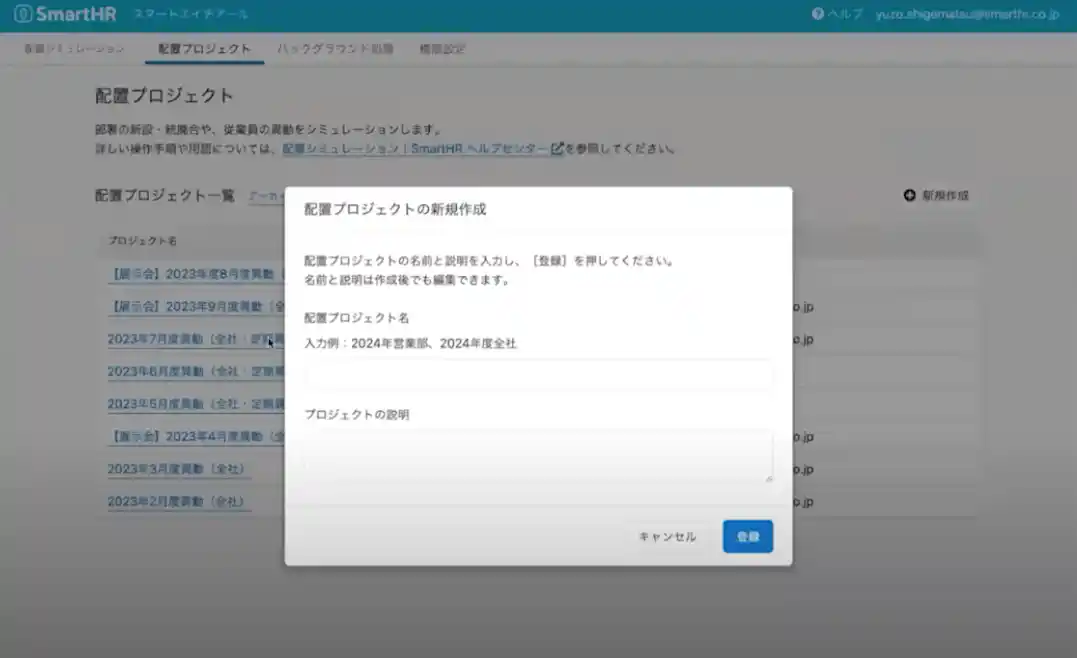Click inside the プロジェクトの説明 text area
Viewport: 1077px width, 658px height.
[x=538, y=456]
